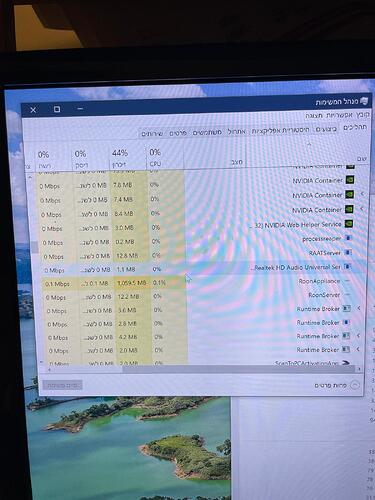Click the NVIDIA Web Helper Service icon

(349, 223)
